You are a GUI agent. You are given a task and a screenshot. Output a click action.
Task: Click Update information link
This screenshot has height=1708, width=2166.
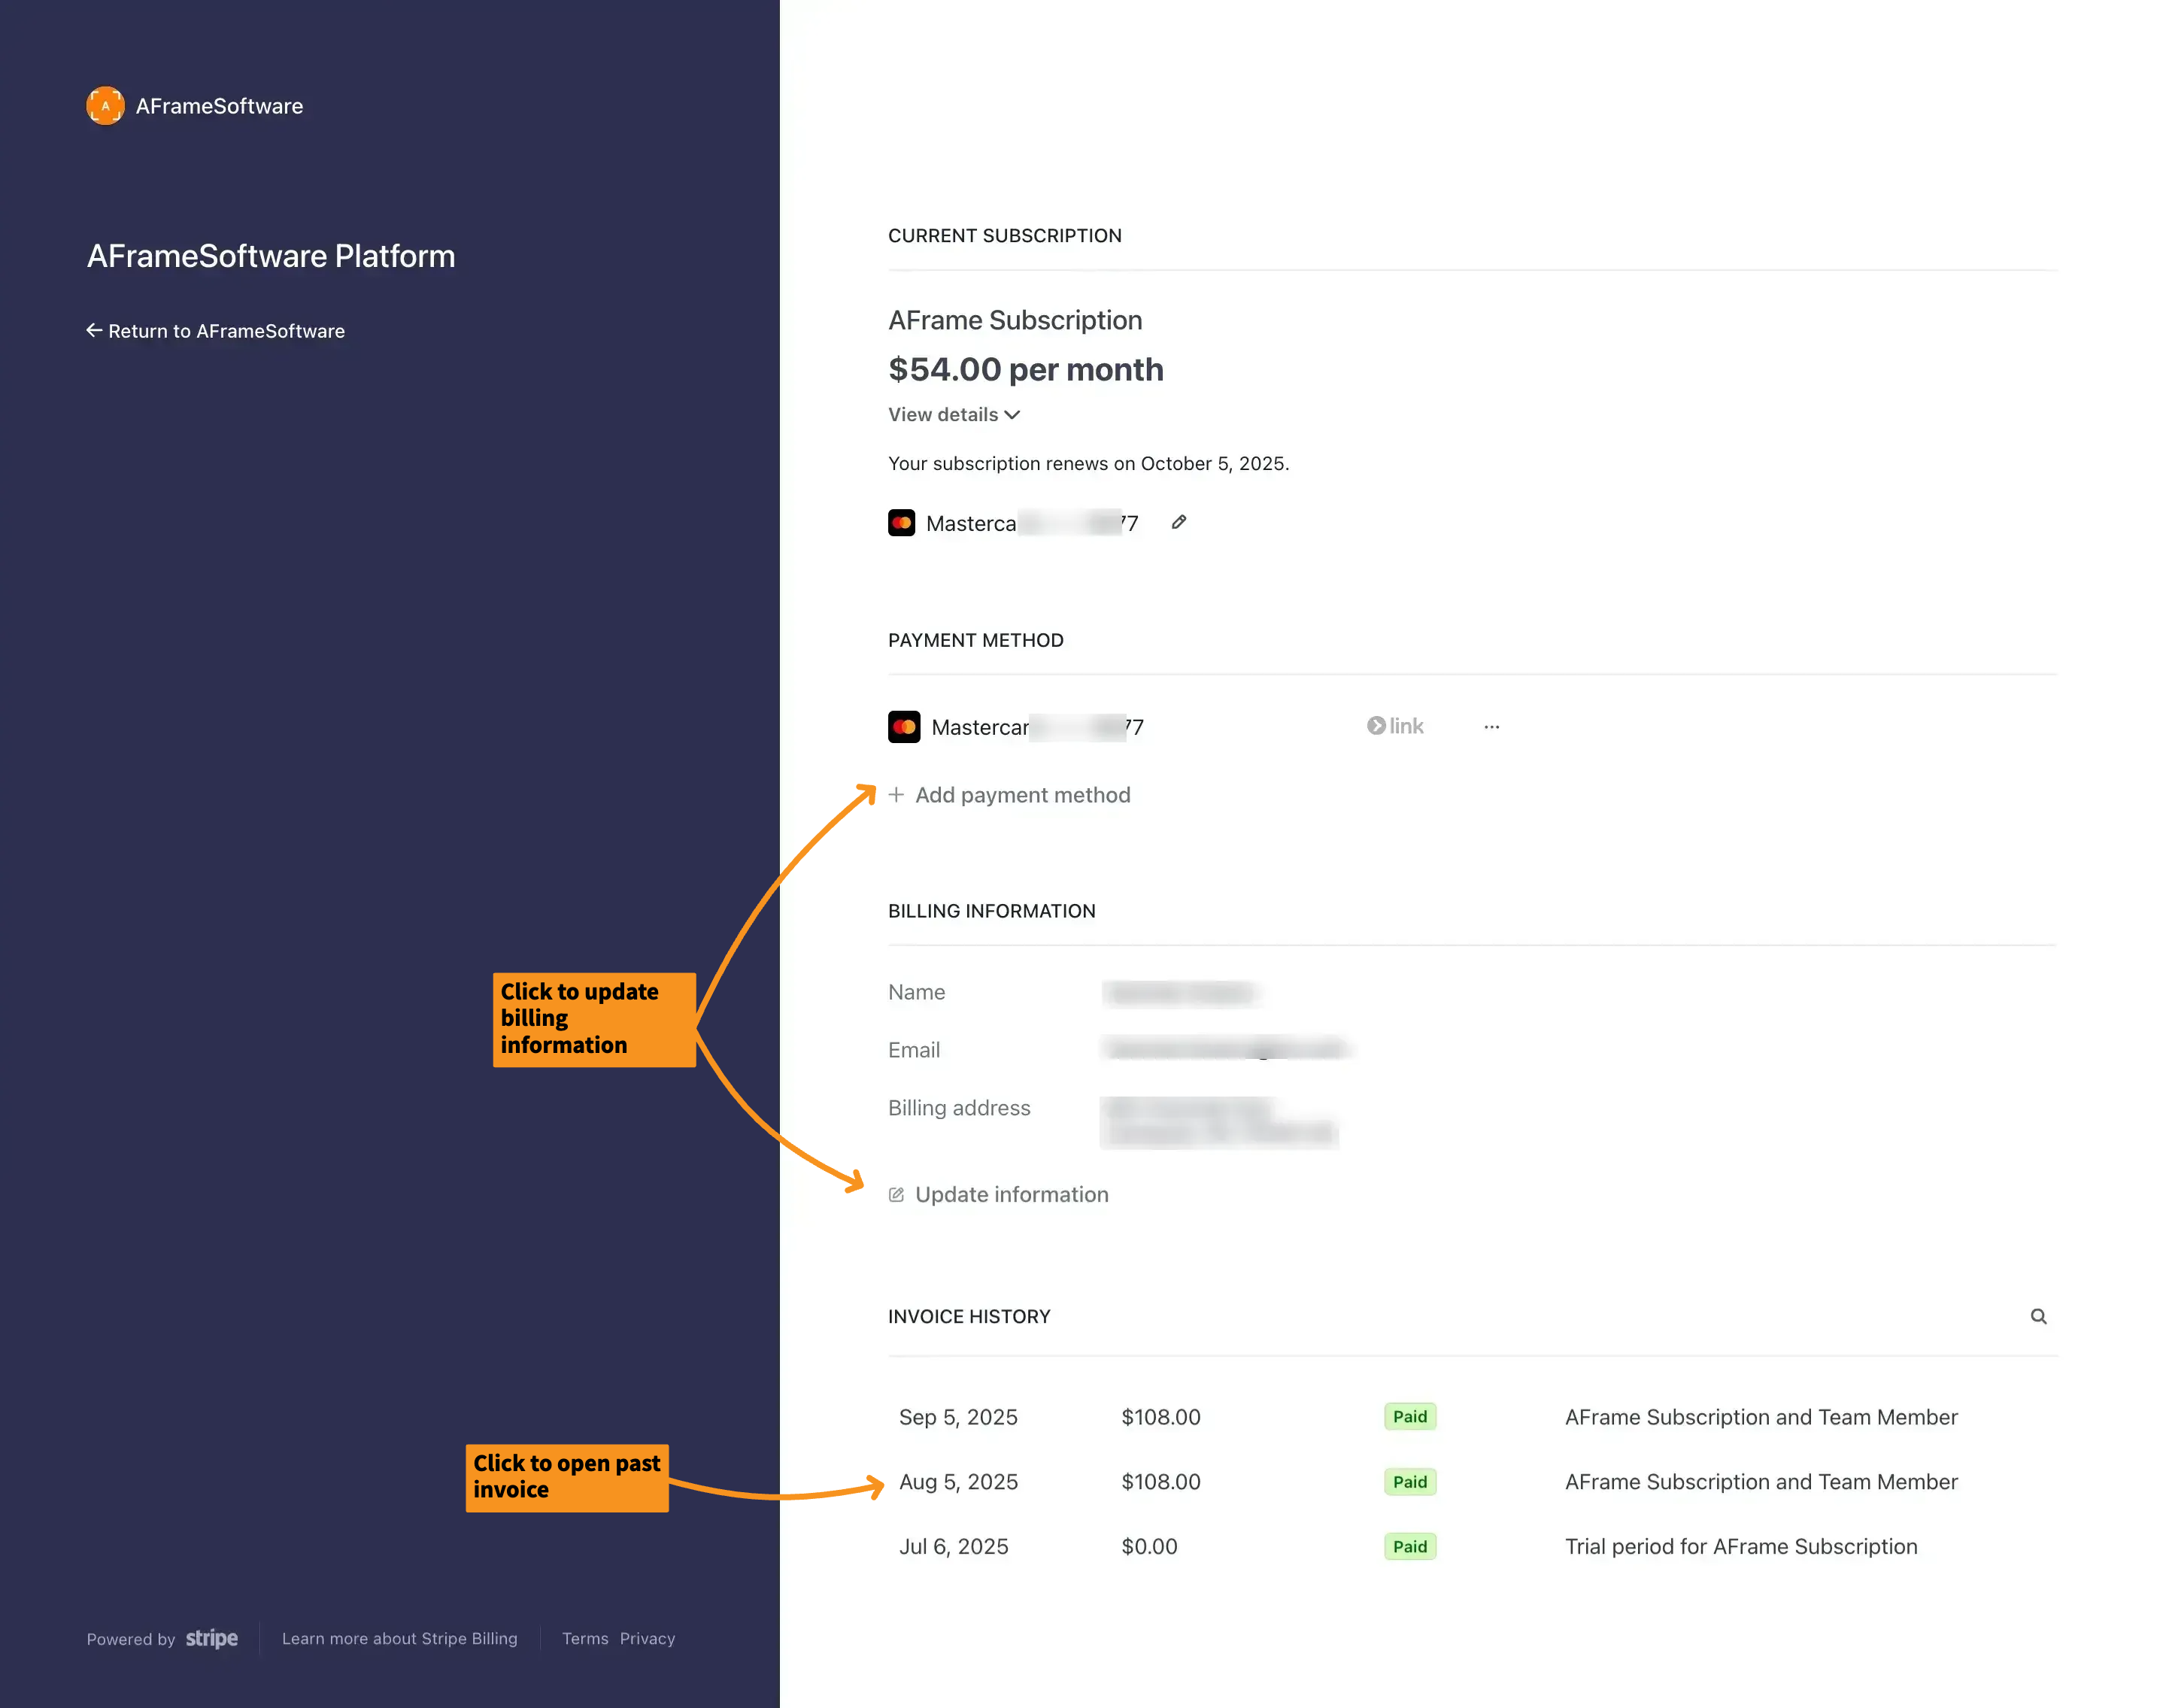tap(1011, 1194)
